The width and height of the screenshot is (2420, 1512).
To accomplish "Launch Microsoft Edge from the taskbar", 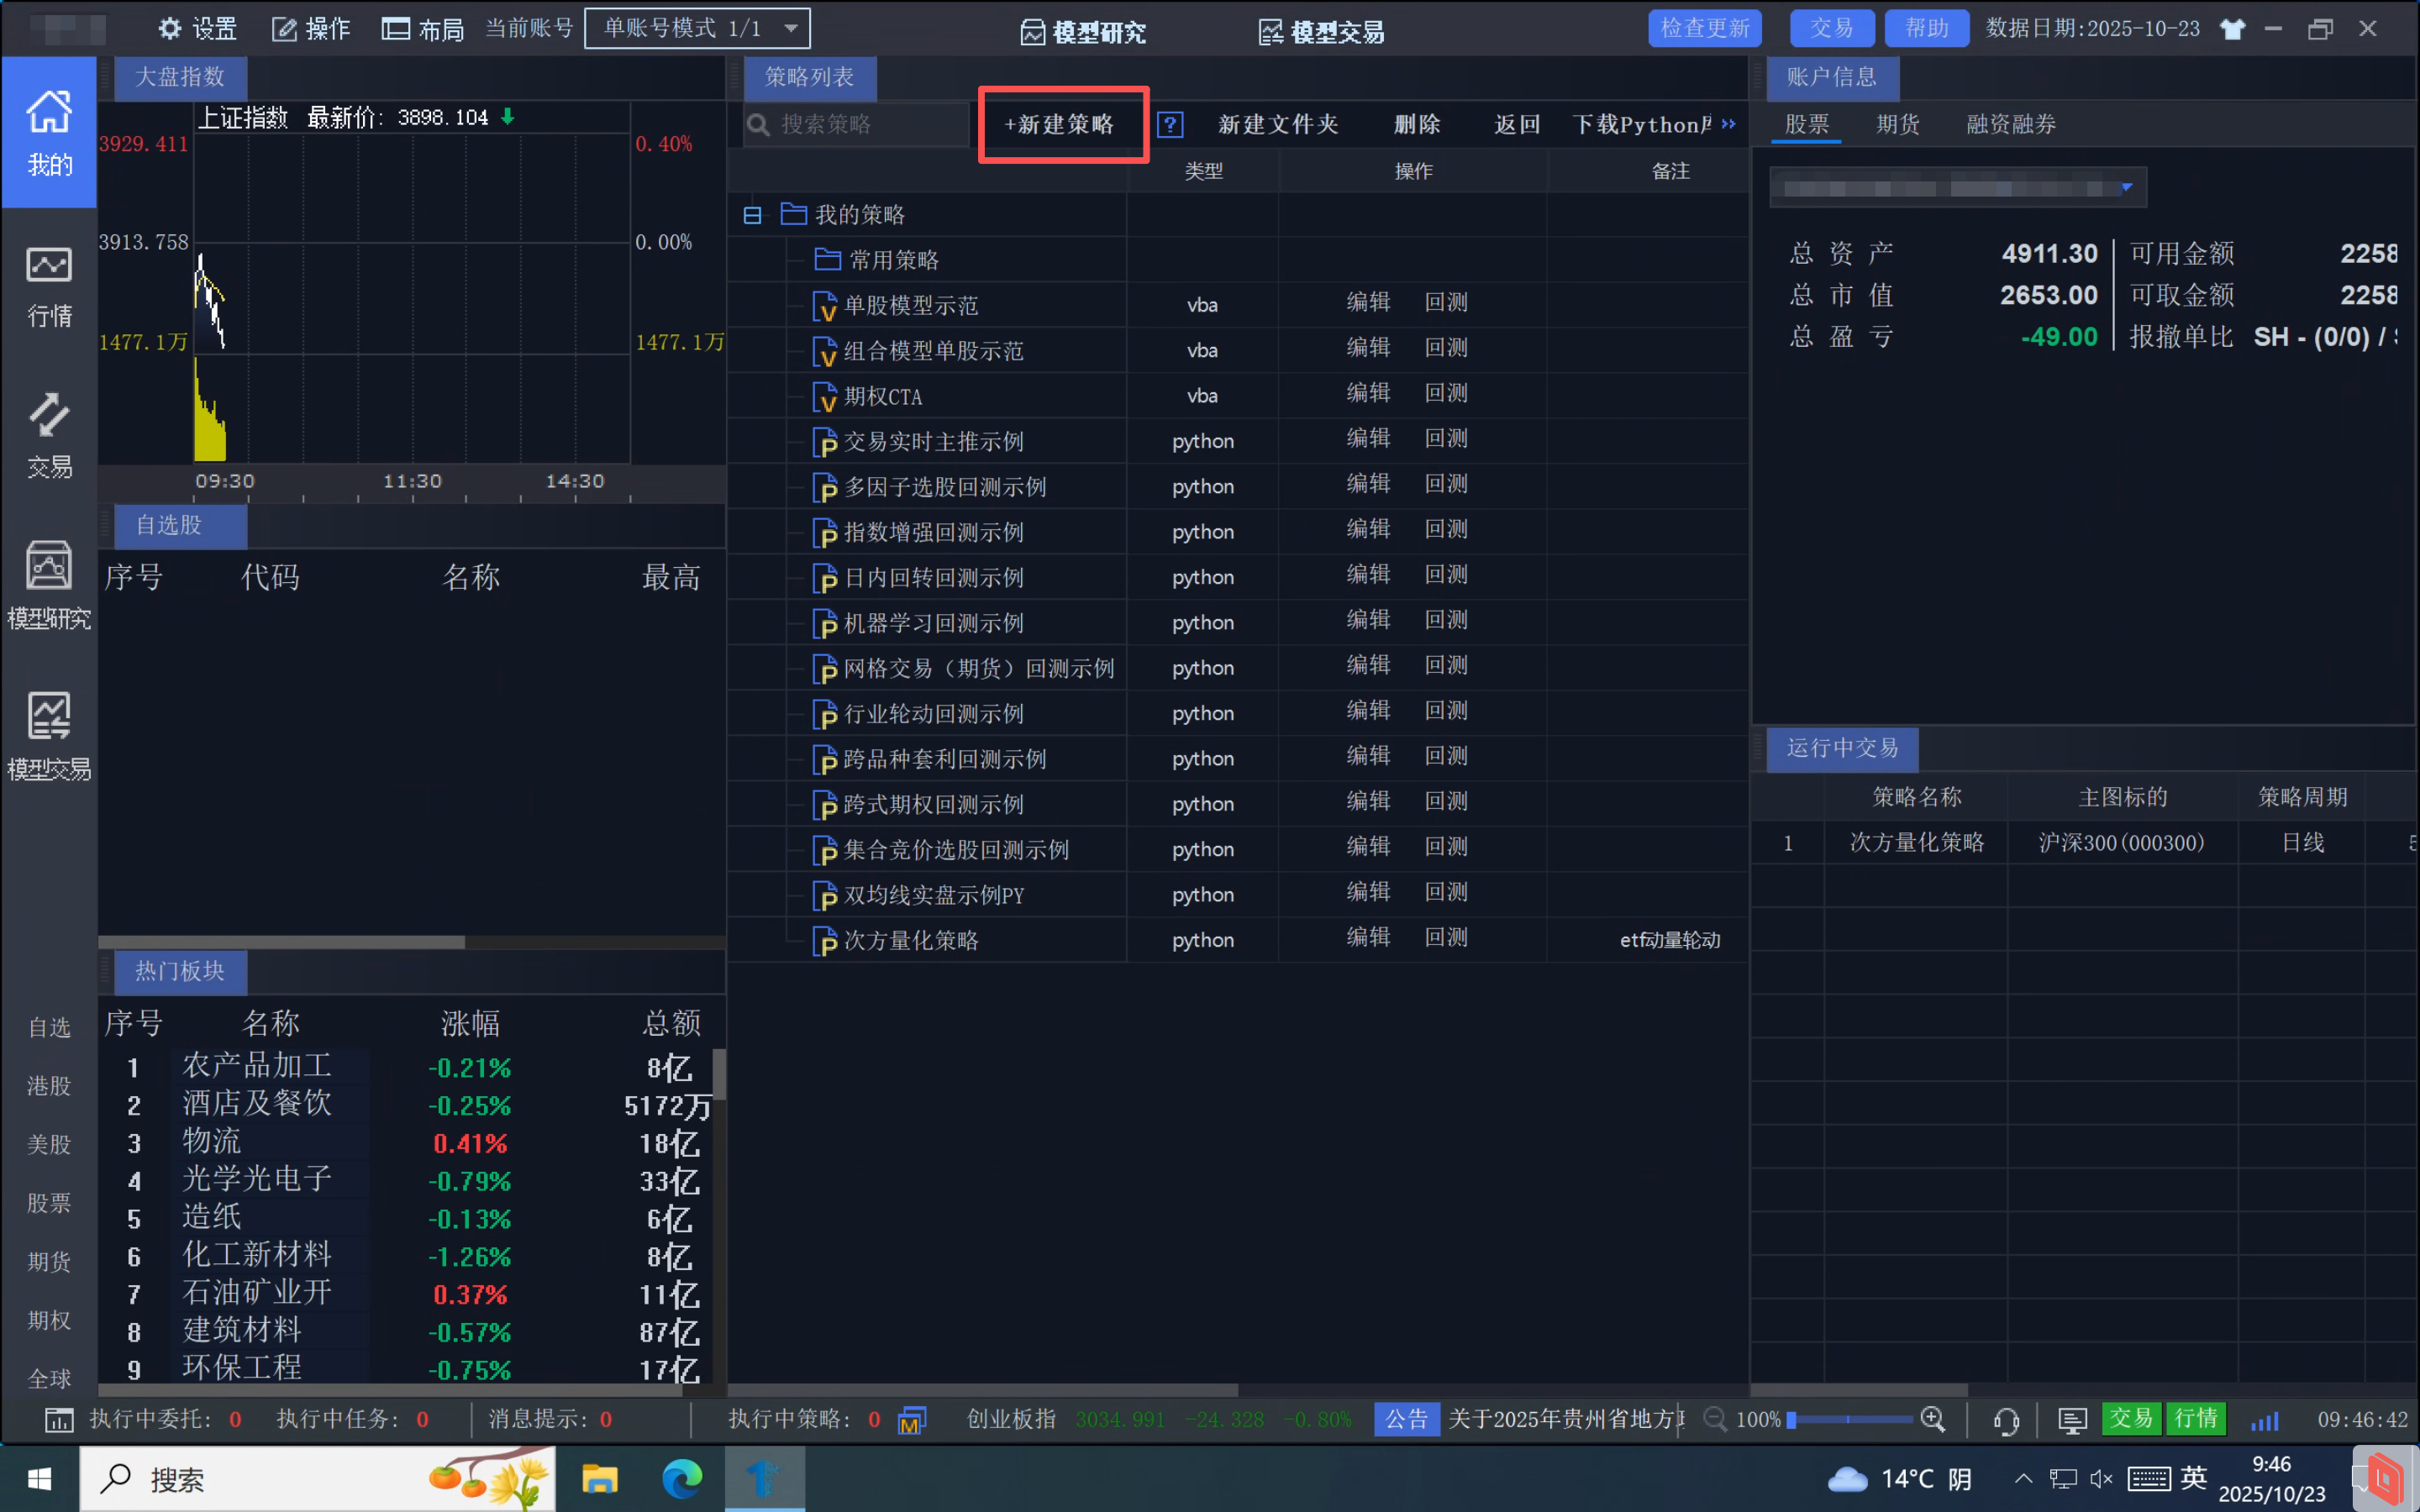I will [x=681, y=1478].
